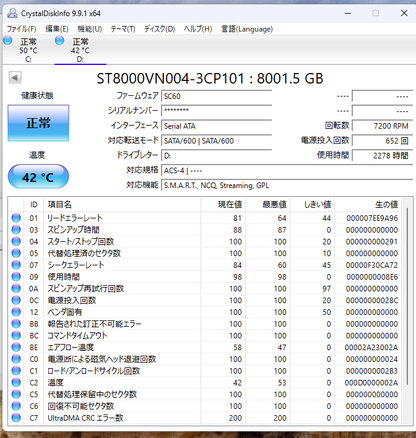Viewport: 416px width, 438px height.
Task: Click the power-on hours 2278 時間 field
Action: (x=382, y=155)
